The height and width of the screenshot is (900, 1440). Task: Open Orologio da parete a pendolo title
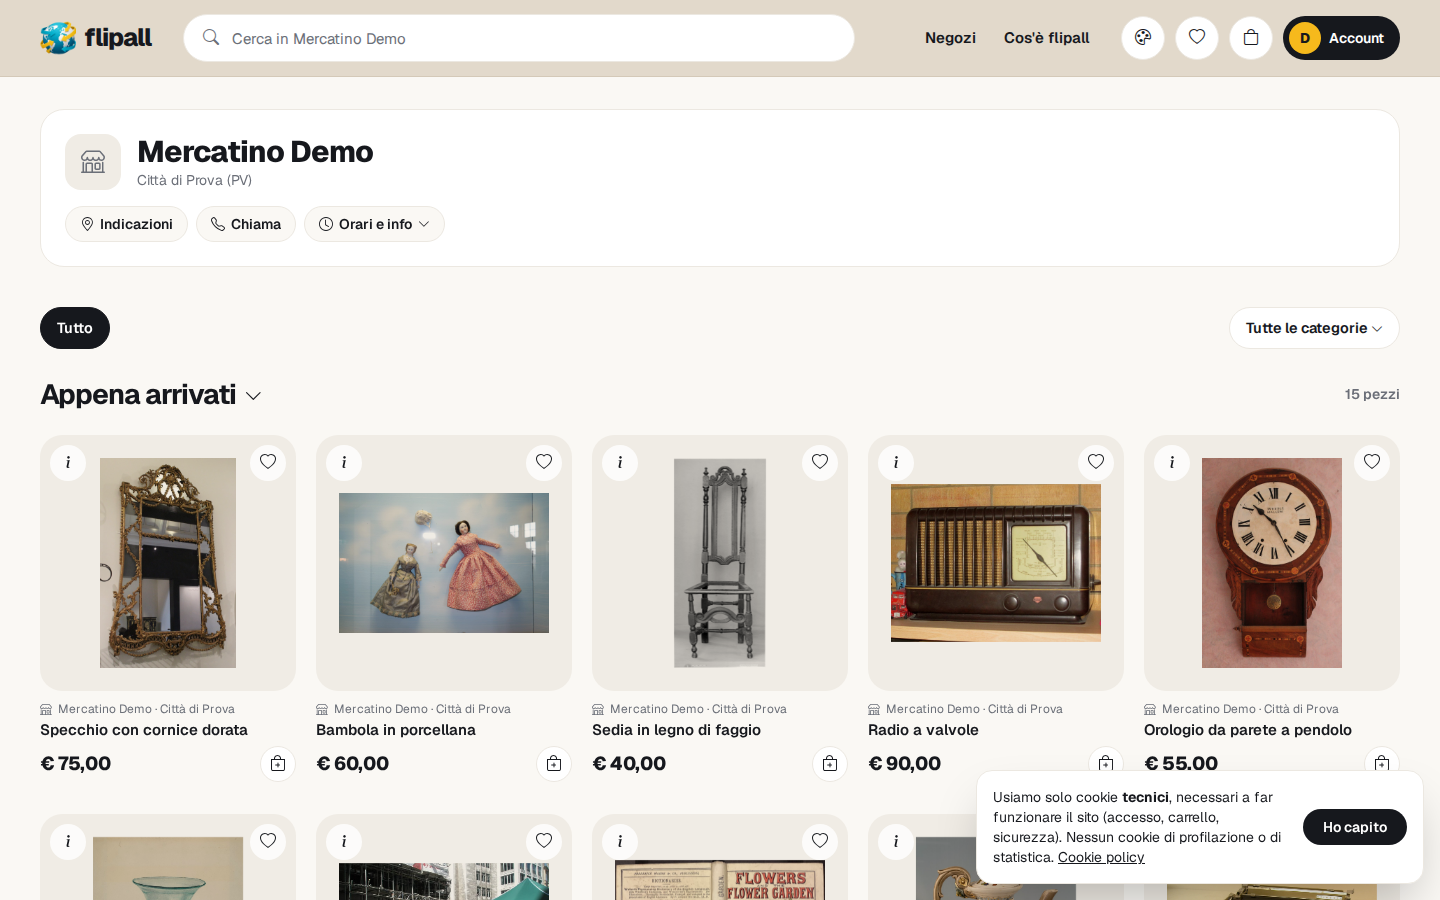click(x=1248, y=730)
